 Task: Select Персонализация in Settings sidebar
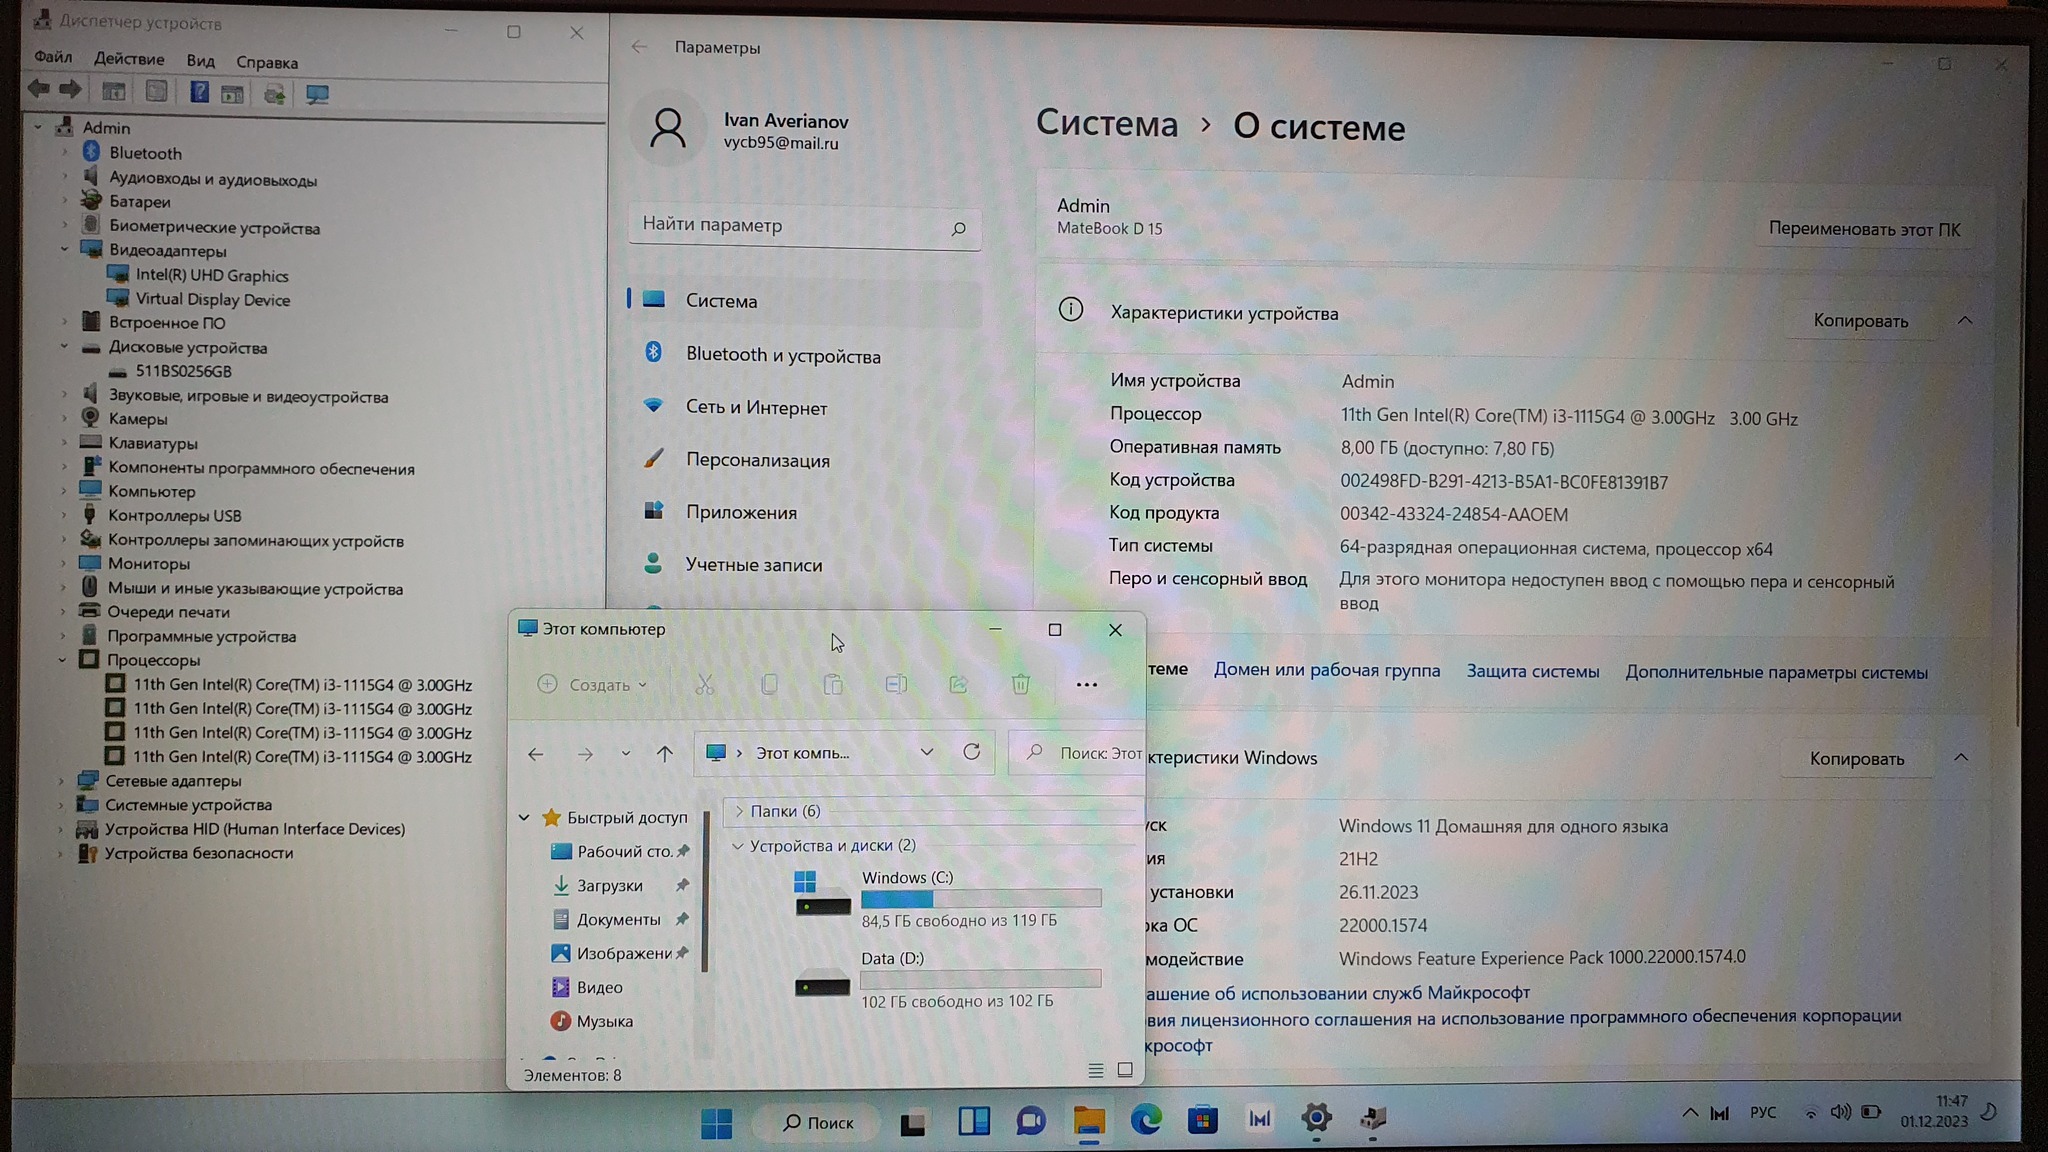tap(757, 460)
